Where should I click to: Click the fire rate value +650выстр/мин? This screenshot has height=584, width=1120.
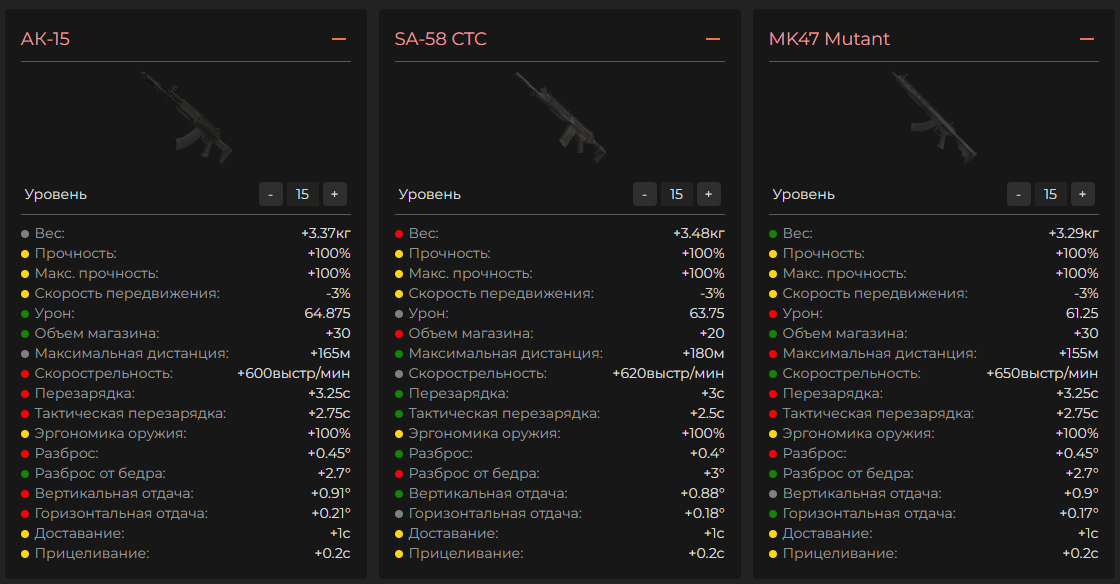tap(1042, 373)
